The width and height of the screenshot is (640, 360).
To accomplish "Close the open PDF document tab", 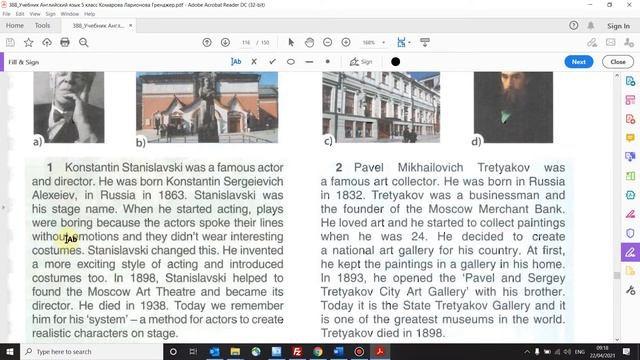I will 131,25.
